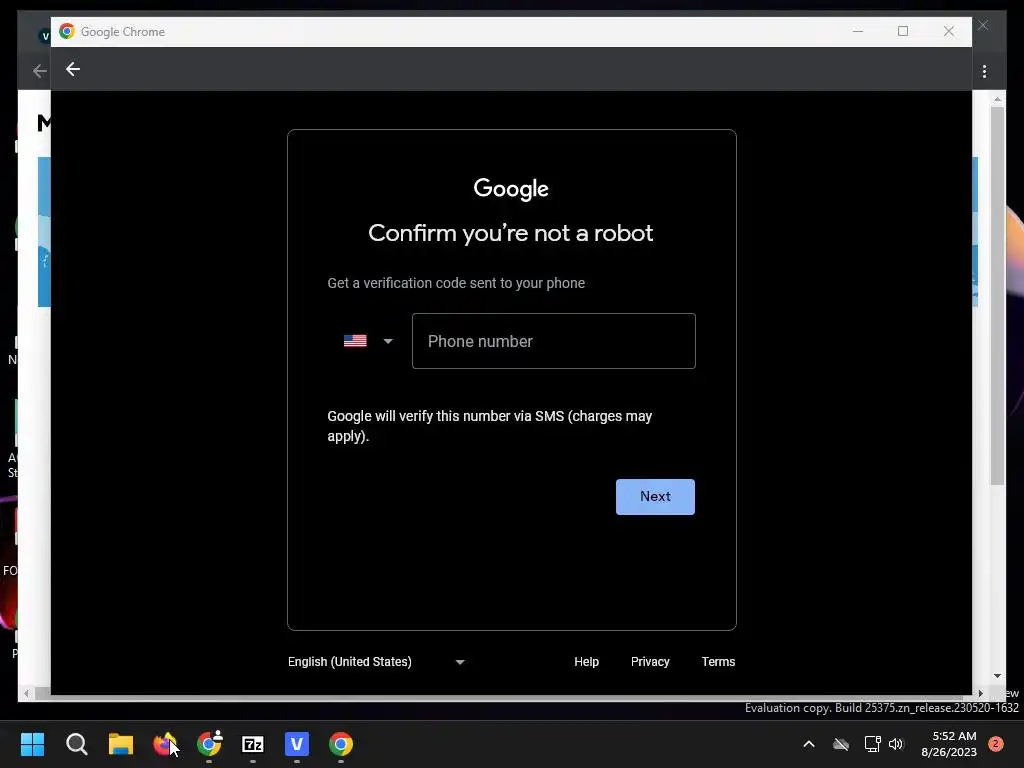Launch File Explorer from taskbar
Viewport: 1024px width, 768px height.
click(121, 744)
